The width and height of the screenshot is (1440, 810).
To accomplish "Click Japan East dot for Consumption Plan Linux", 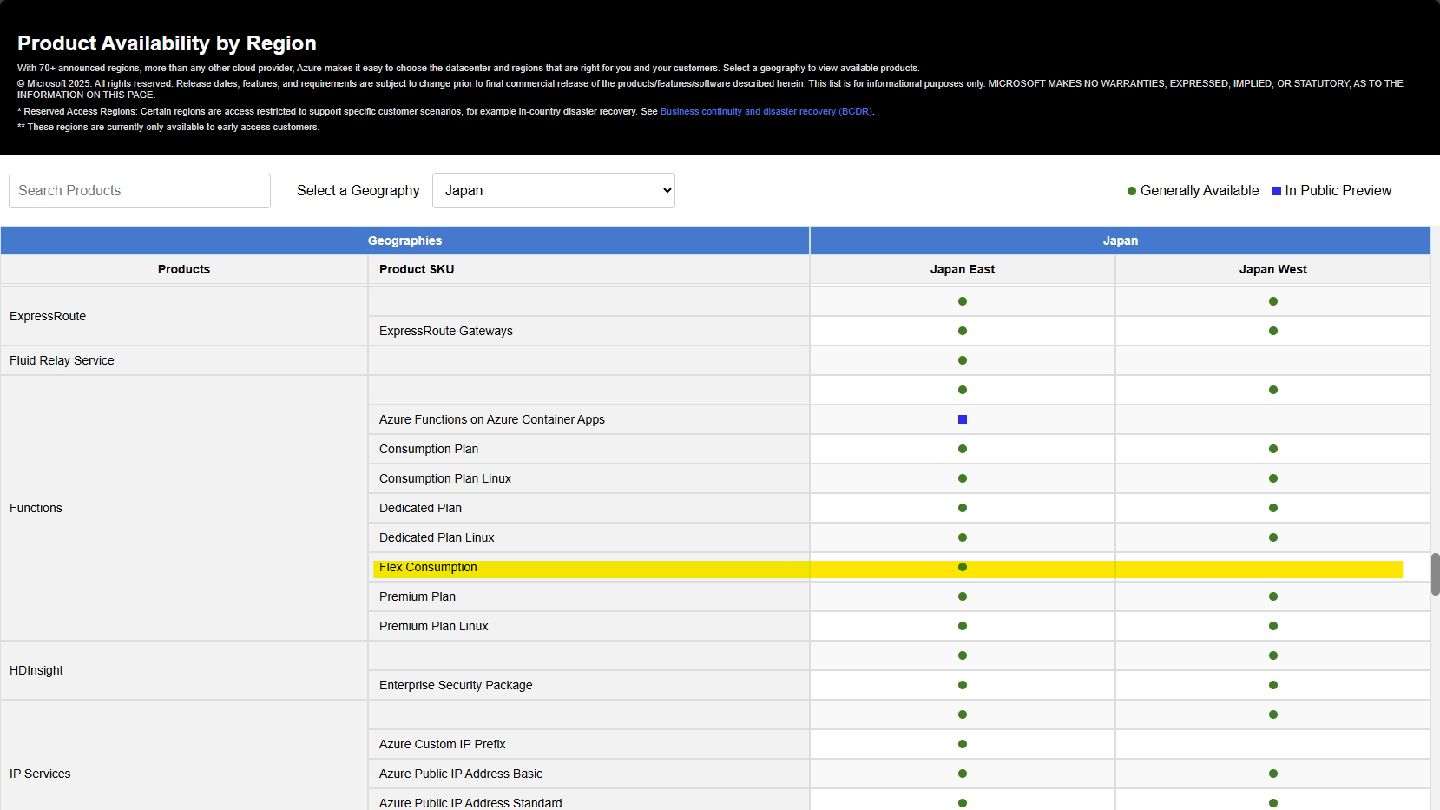I will (962, 479).
